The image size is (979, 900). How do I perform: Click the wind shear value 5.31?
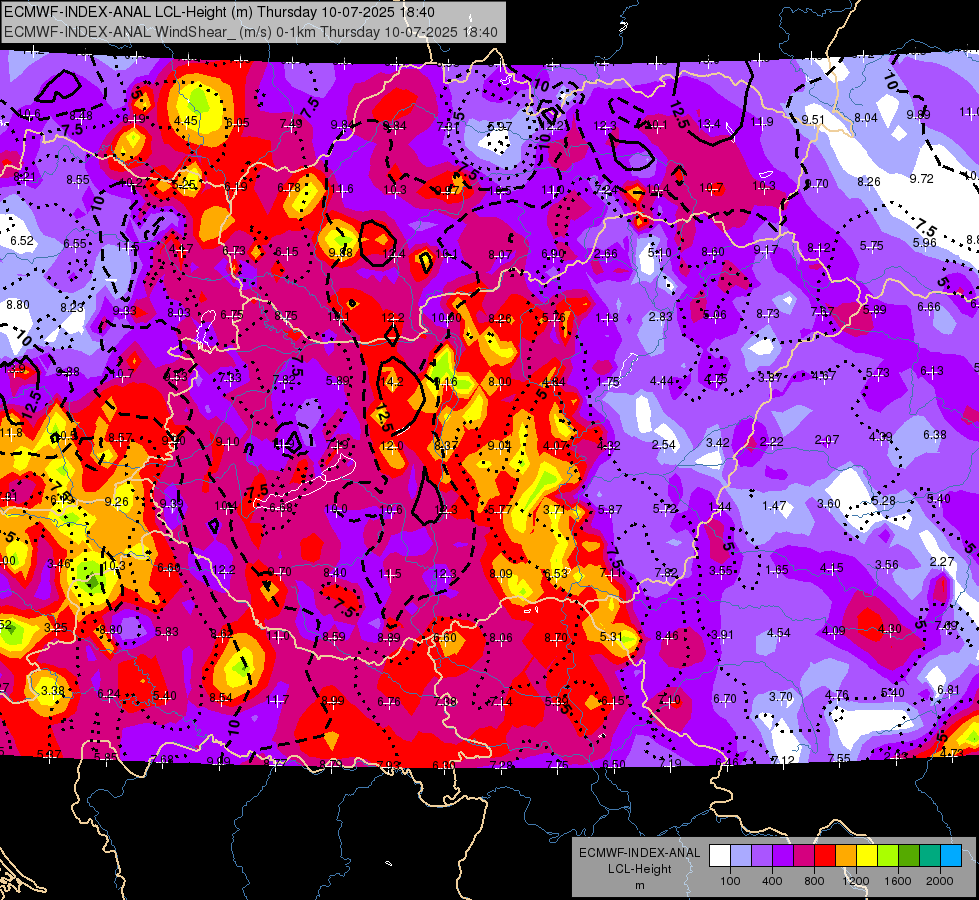pos(611,636)
